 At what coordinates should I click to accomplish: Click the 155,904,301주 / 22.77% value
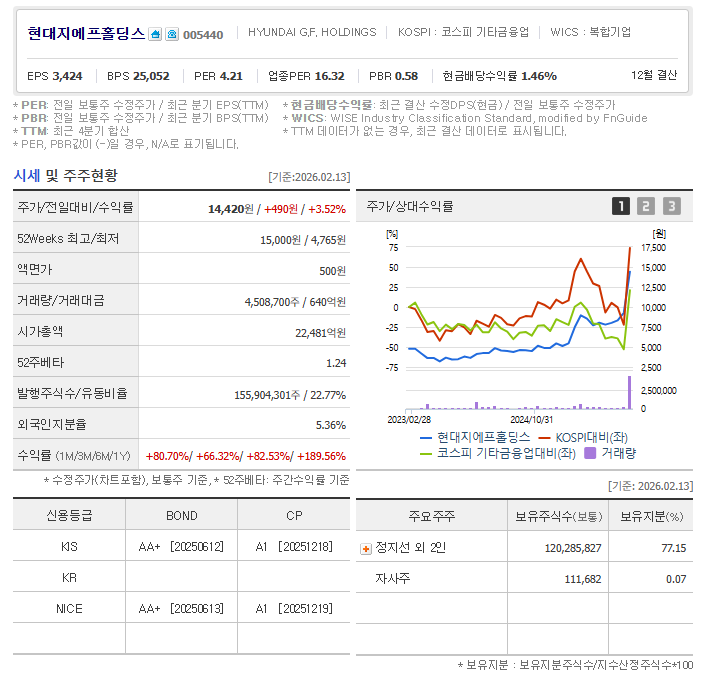click(x=290, y=395)
